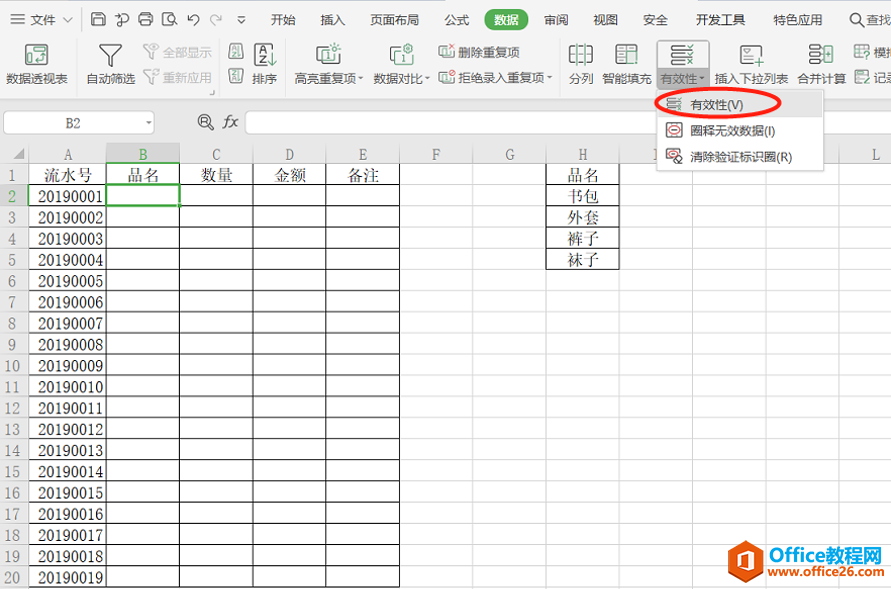
Task: Open 数据对比 data compare dropdown
Action: click(401, 64)
